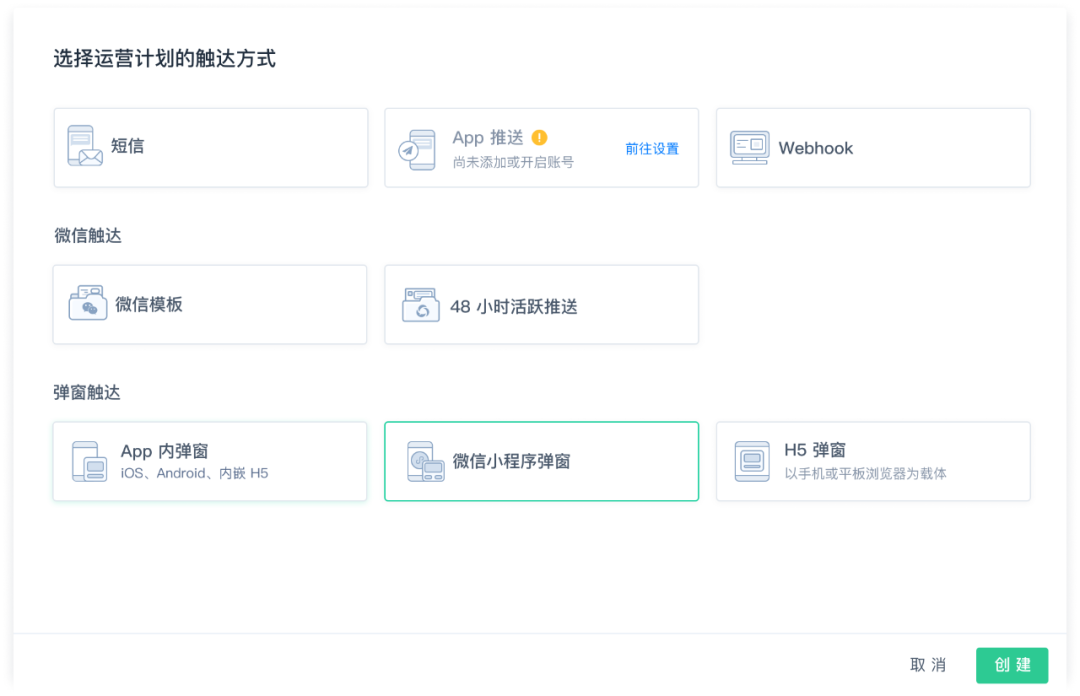Click the WeChat mini program popup icon
The height and width of the screenshot is (696, 1080).
[425, 461]
